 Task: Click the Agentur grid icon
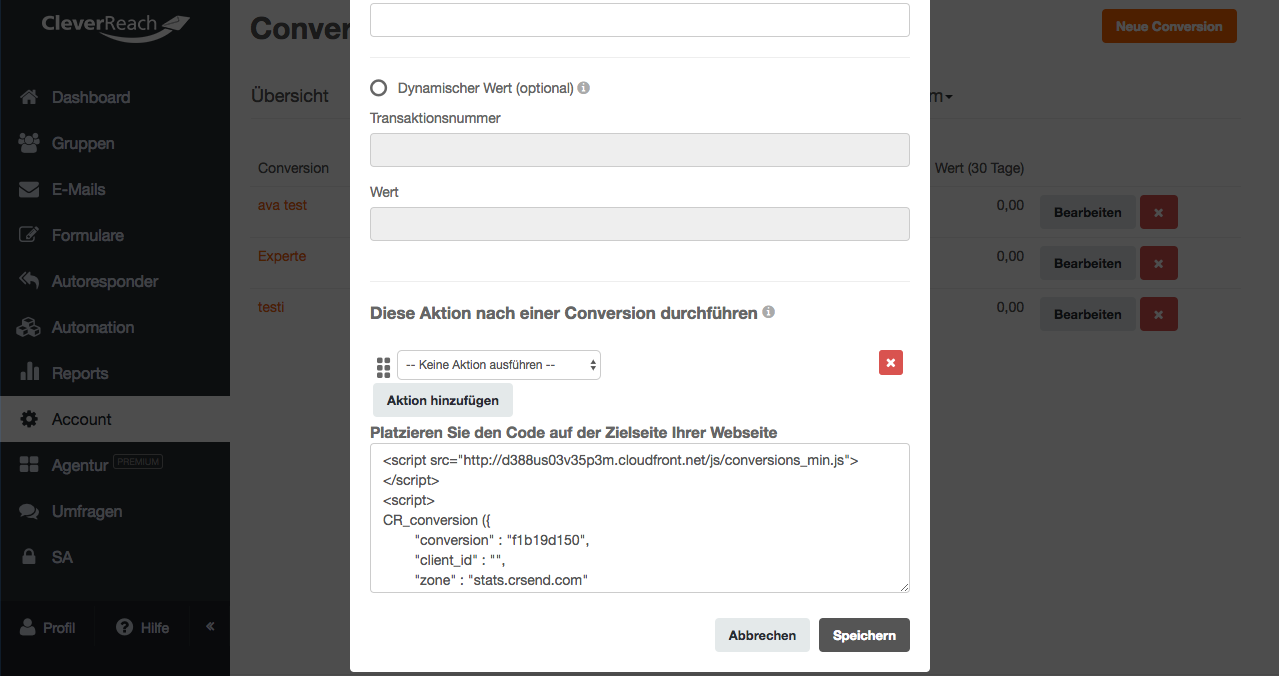(29, 465)
